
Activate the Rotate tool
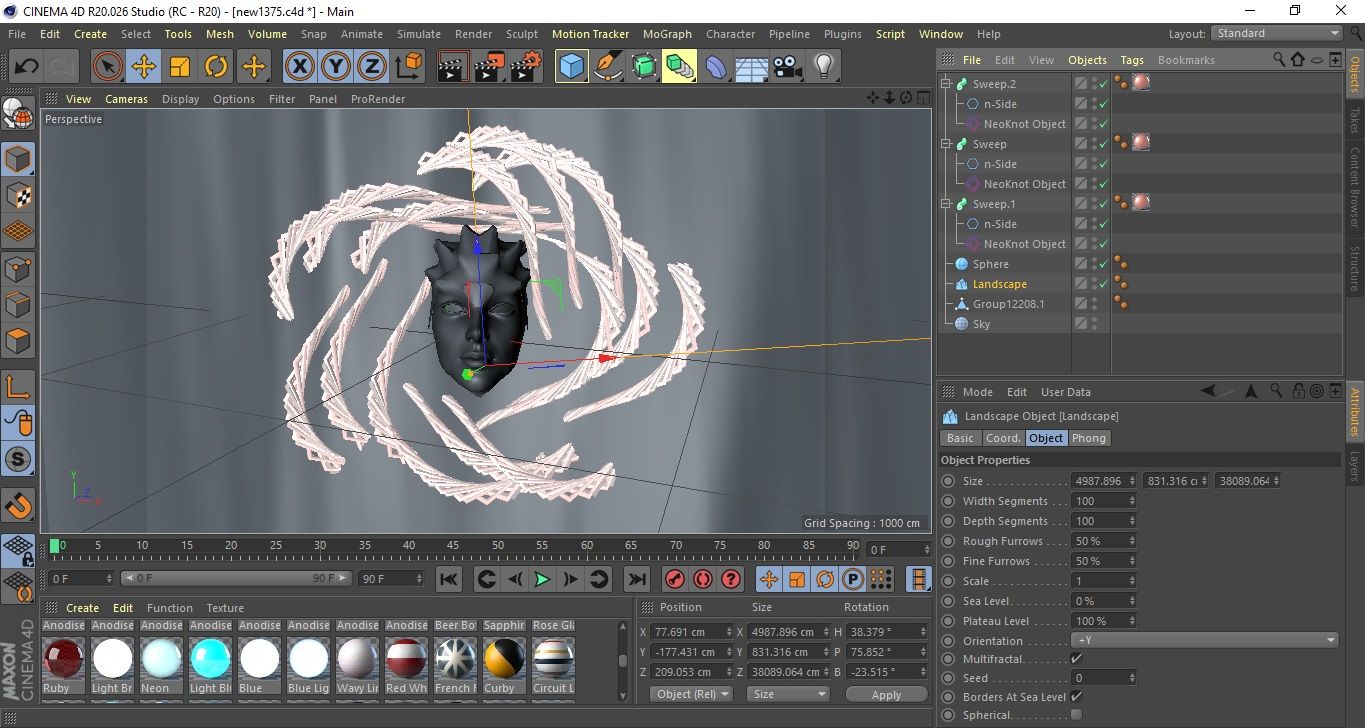tap(216, 67)
